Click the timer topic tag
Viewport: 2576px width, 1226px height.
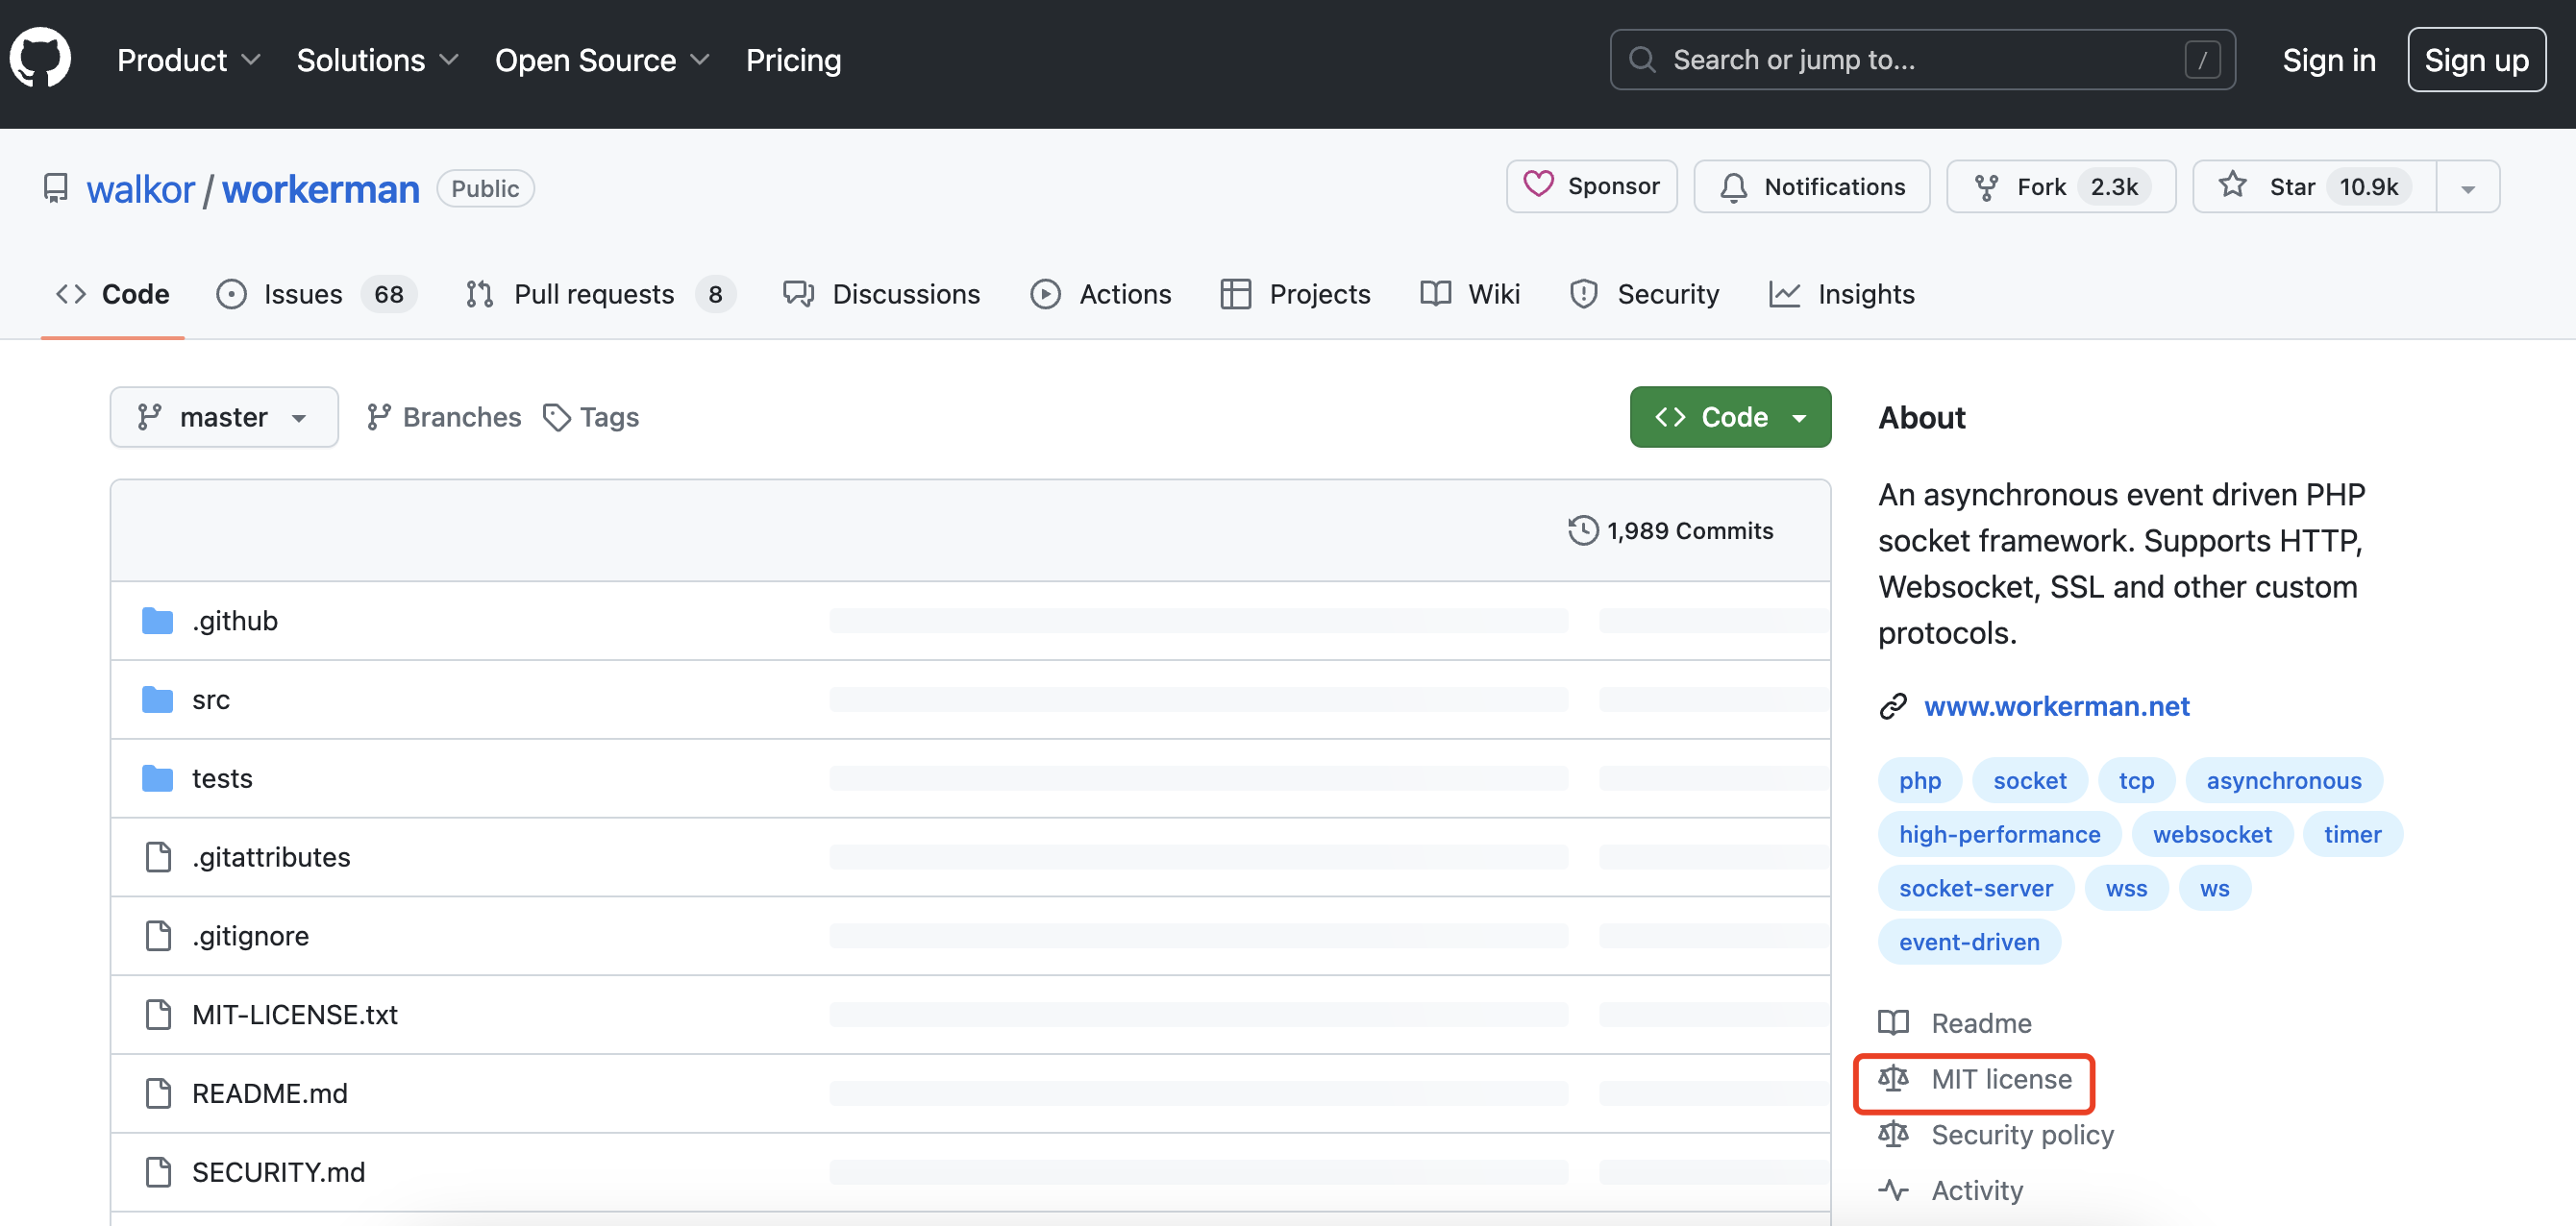pos(2352,835)
